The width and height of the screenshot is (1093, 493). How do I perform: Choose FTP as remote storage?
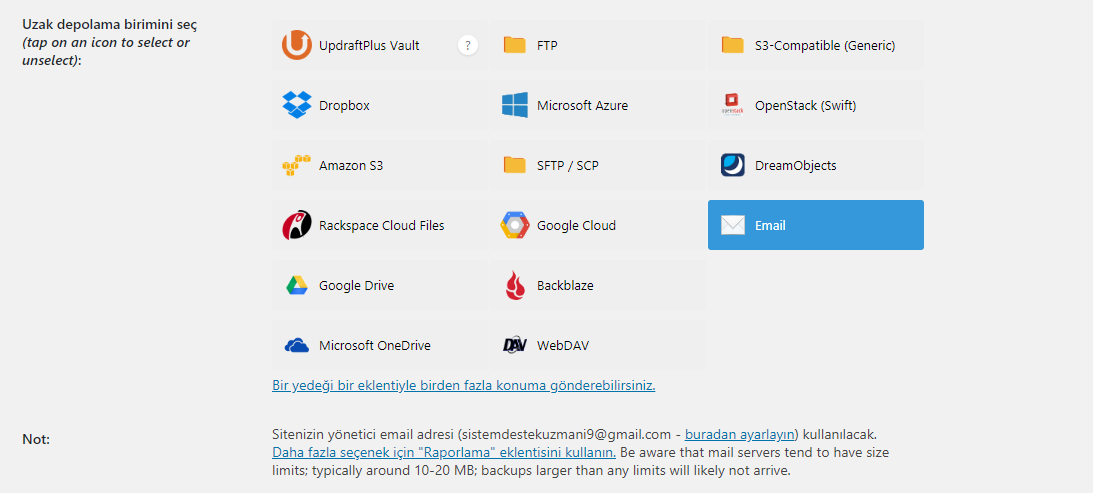(x=547, y=46)
